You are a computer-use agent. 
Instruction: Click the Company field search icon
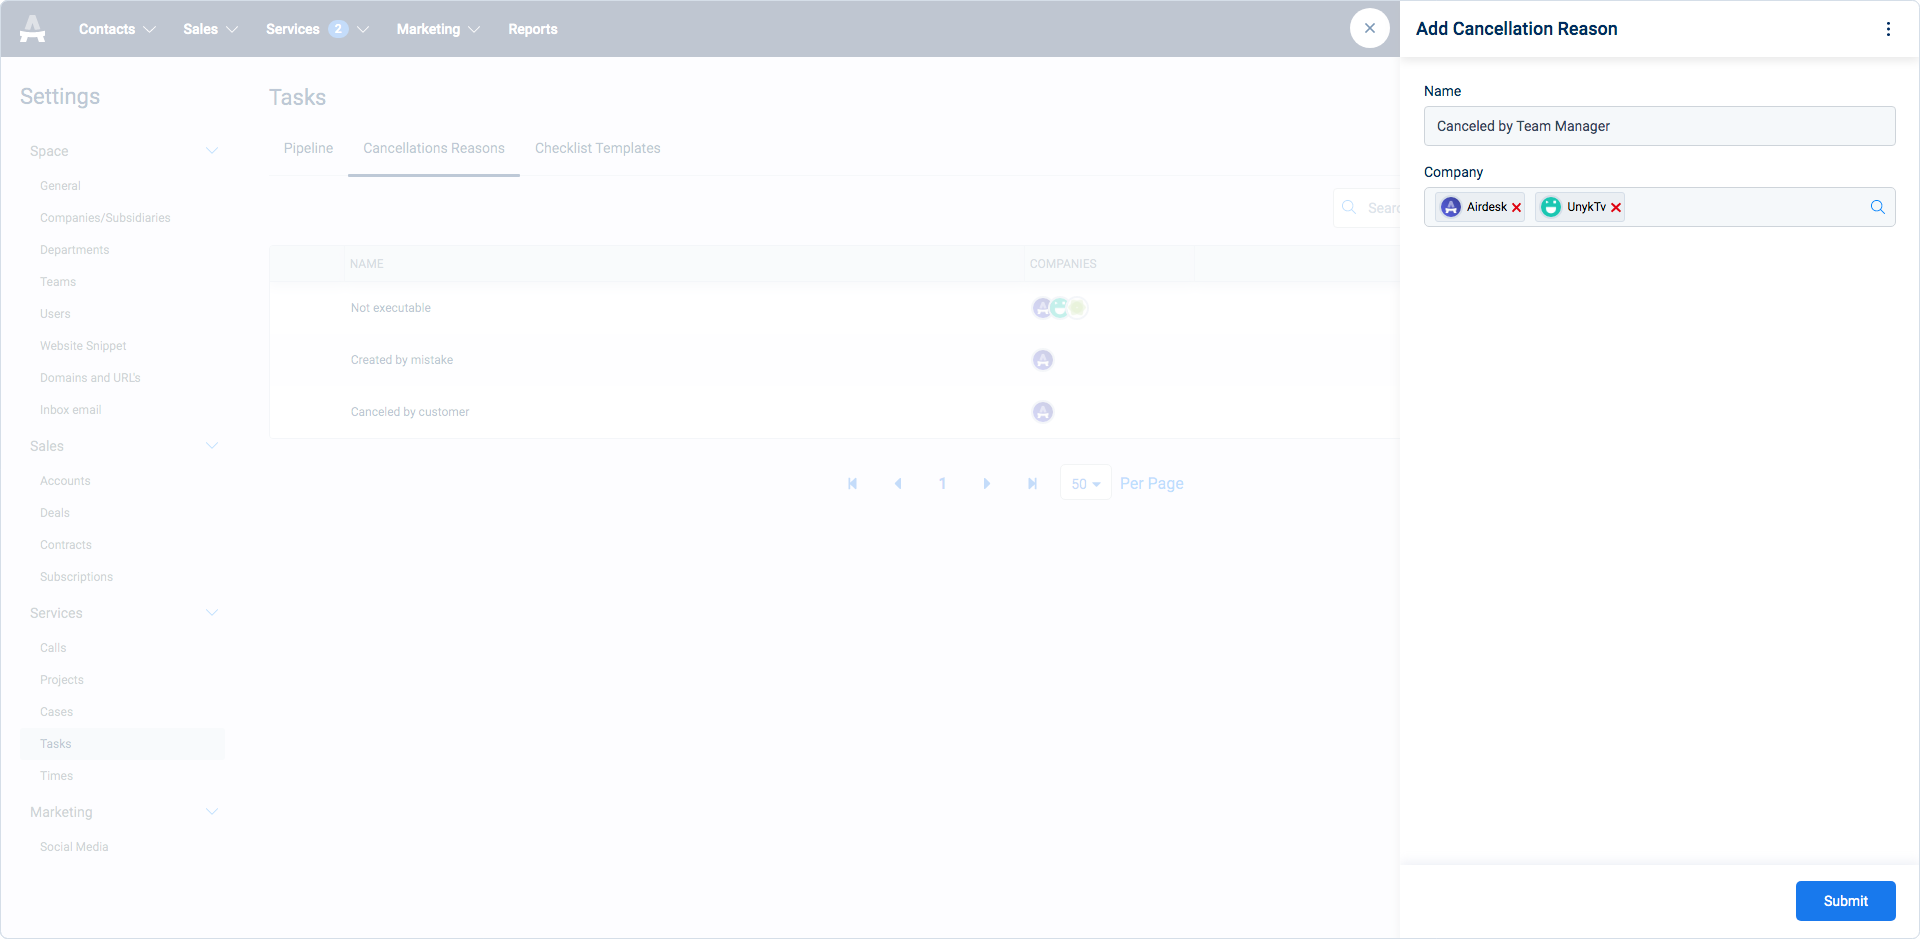(1877, 207)
